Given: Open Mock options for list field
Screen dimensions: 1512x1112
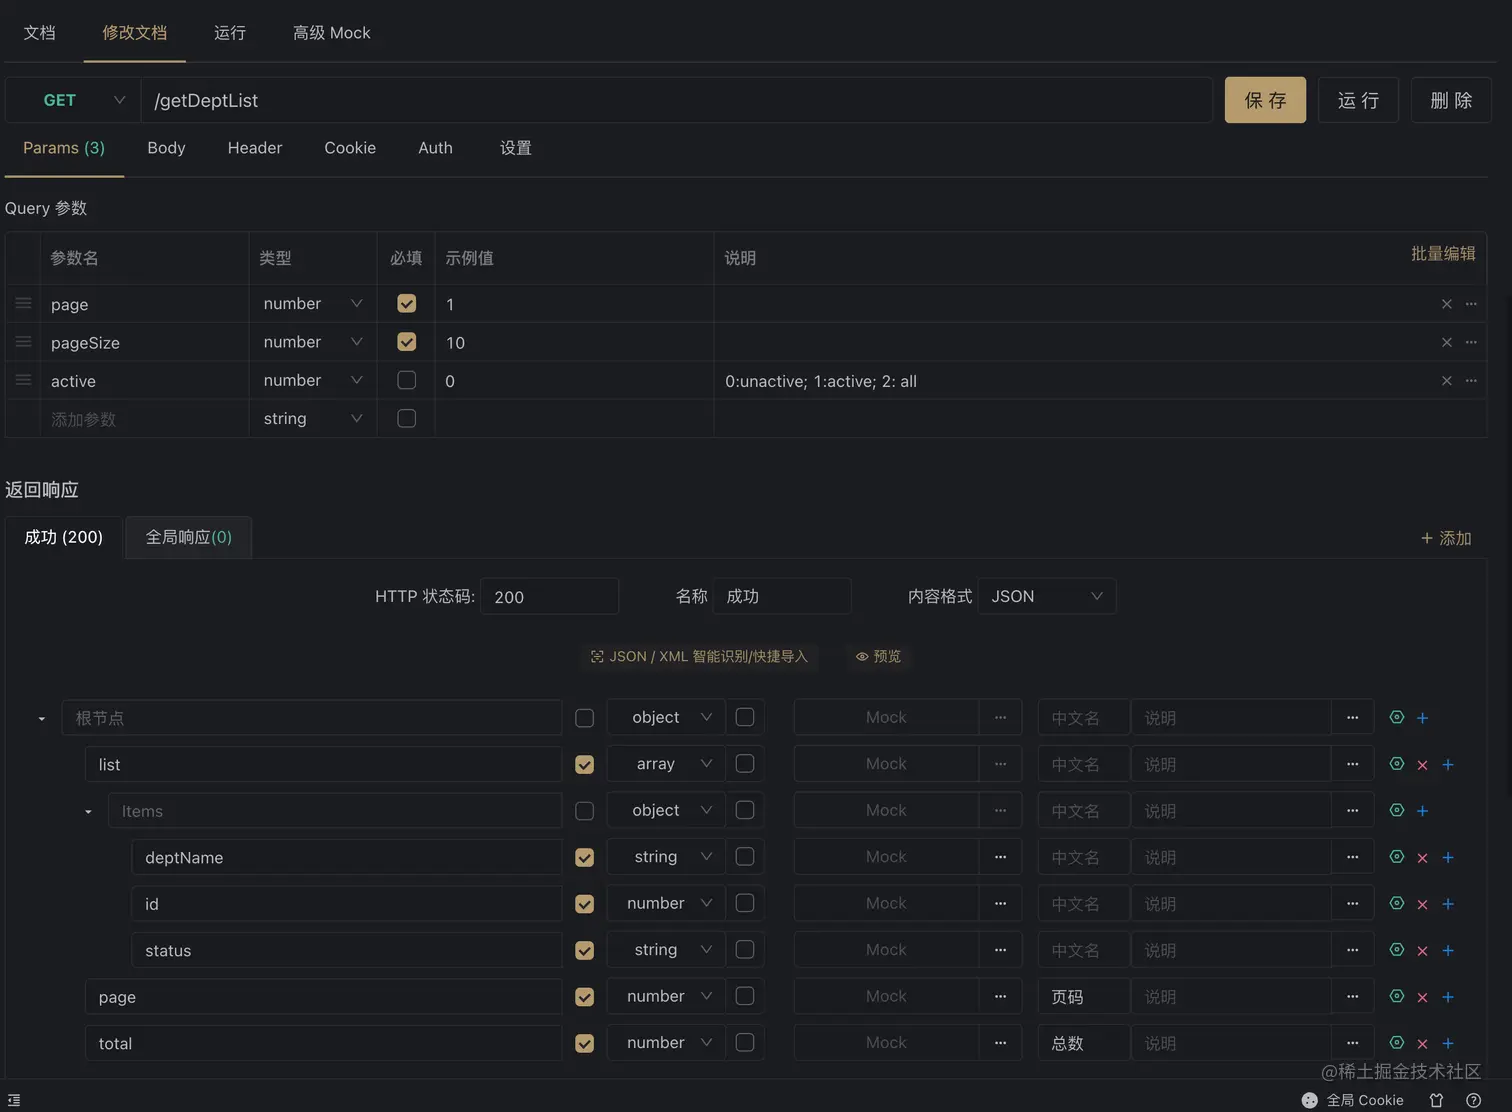Looking at the screenshot, I should click(x=1000, y=764).
